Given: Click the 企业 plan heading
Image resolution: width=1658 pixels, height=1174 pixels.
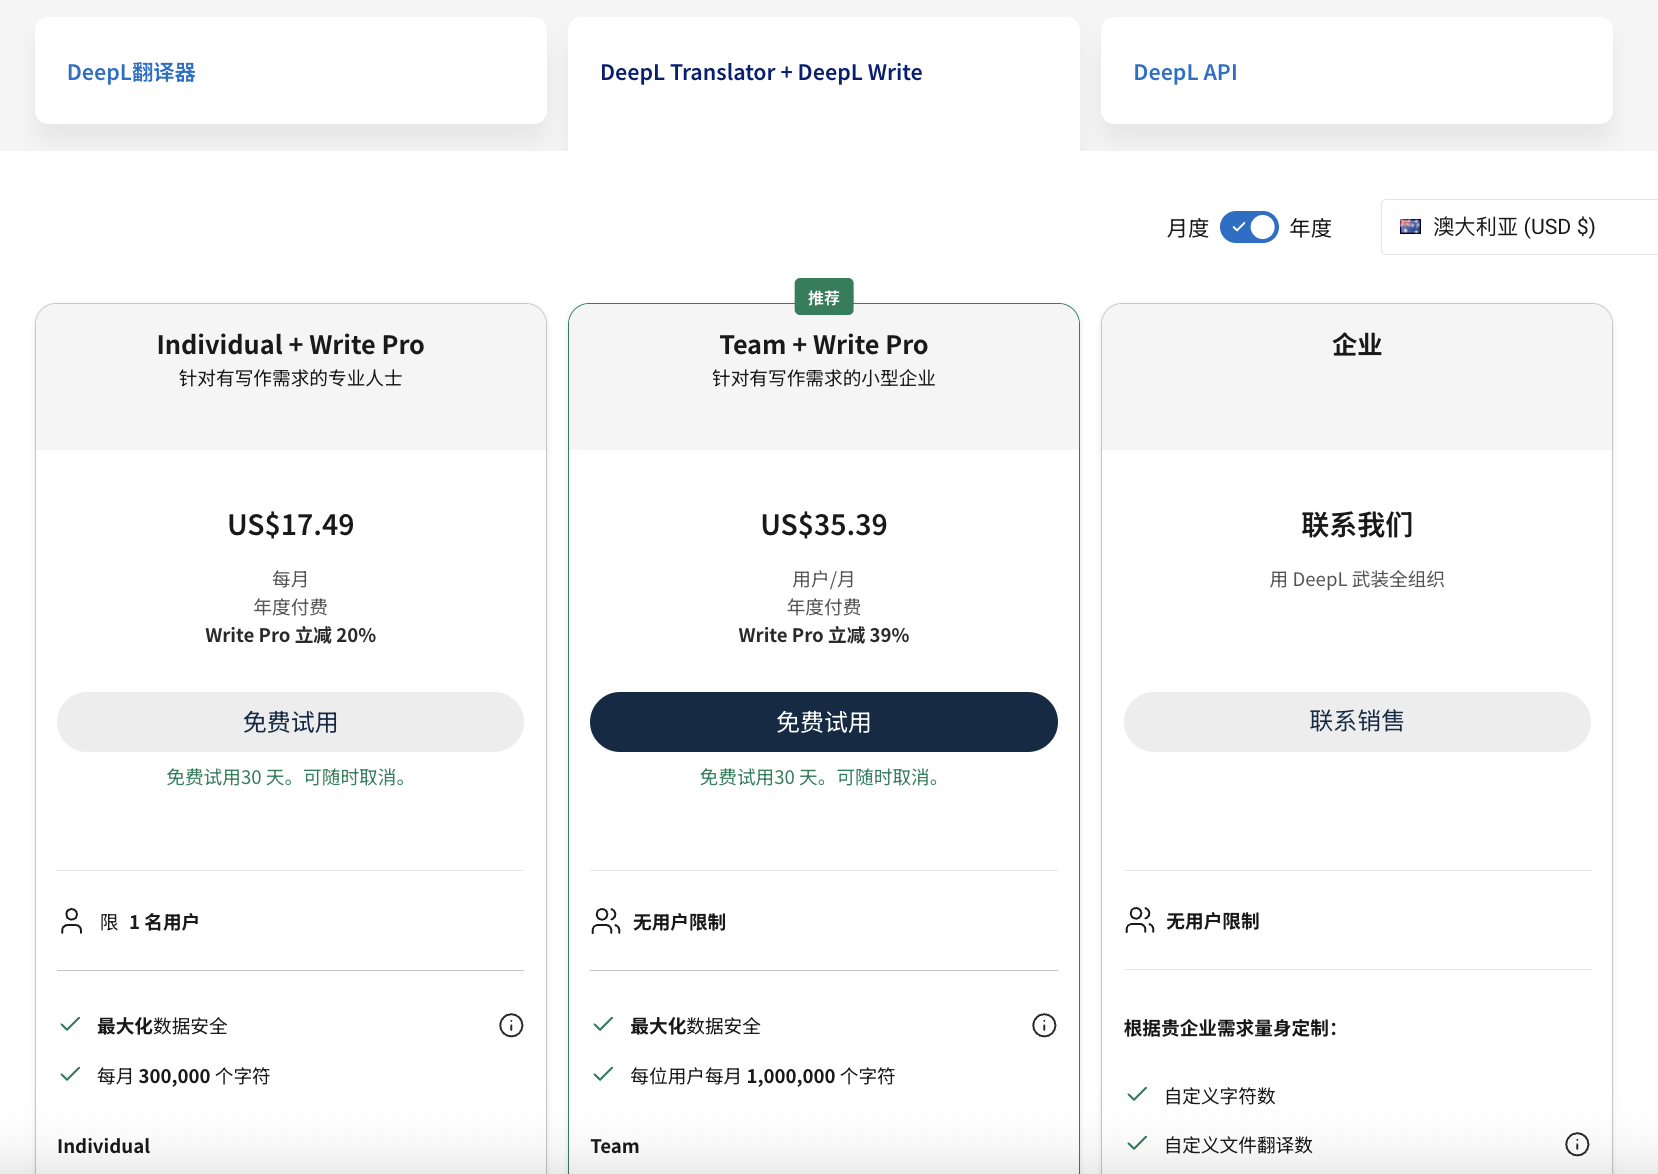Looking at the screenshot, I should pyautogui.click(x=1357, y=345).
